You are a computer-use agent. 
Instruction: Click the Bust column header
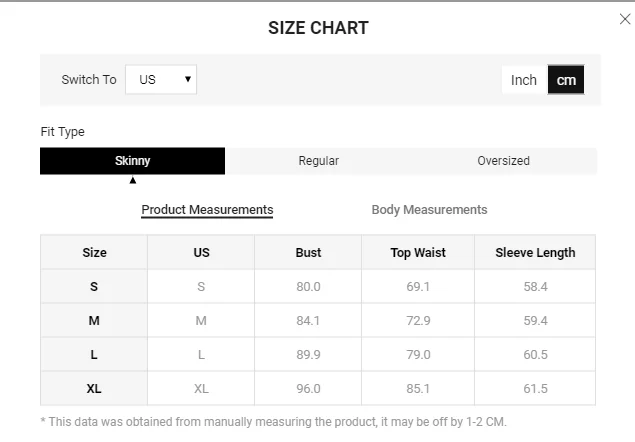pos(308,253)
